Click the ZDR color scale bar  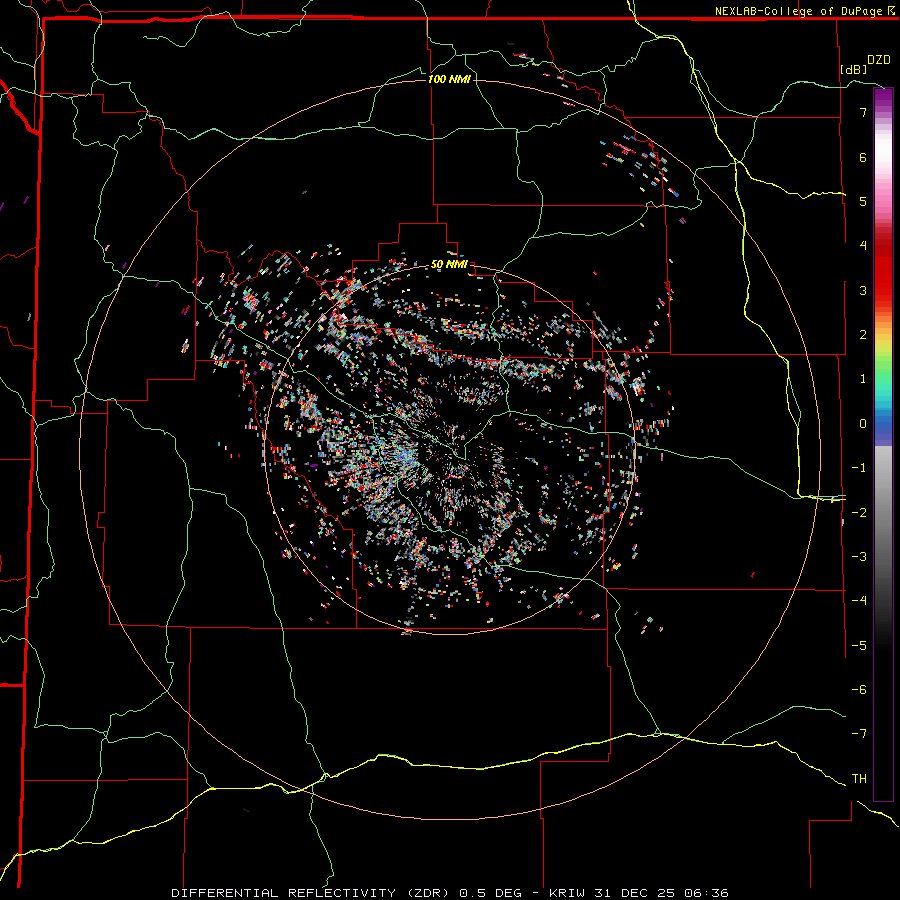tap(883, 444)
